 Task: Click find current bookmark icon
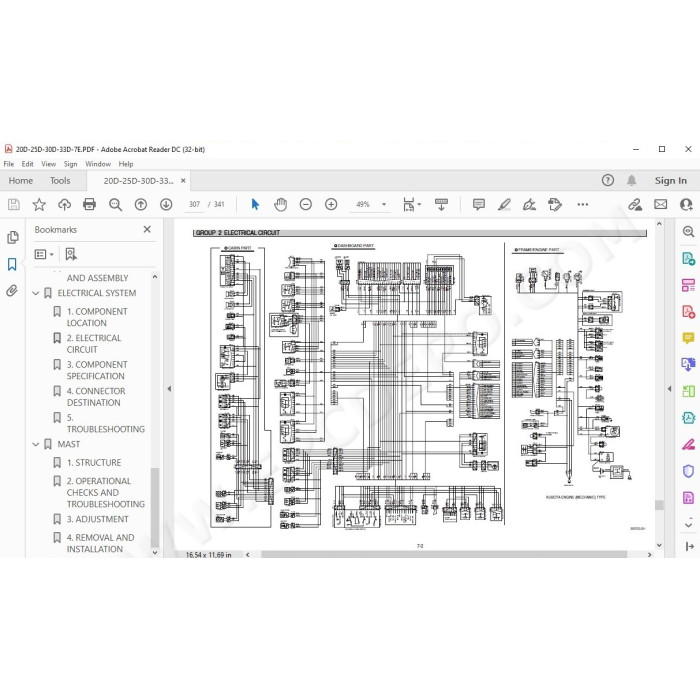pyautogui.click(x=71, y=254)
